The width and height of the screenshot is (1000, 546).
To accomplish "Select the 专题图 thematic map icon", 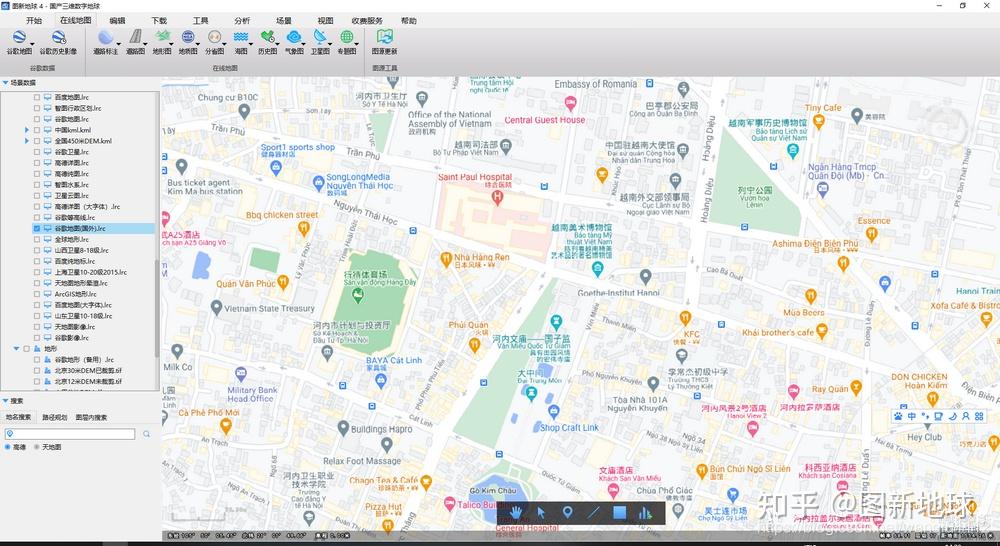I will click(346, 37).
